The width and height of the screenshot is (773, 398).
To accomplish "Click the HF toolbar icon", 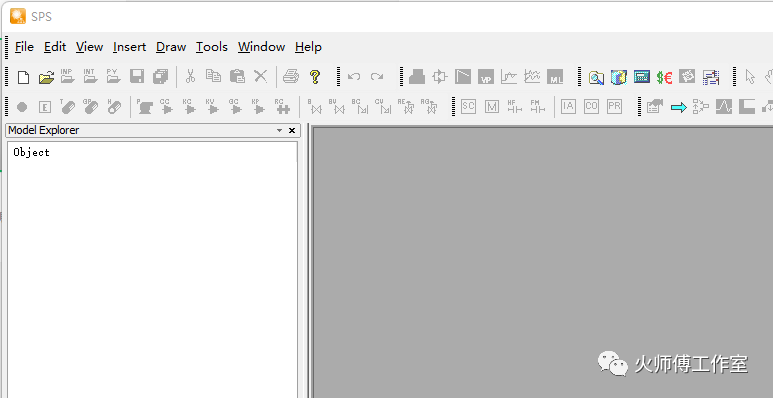I will tap(515, 106).
